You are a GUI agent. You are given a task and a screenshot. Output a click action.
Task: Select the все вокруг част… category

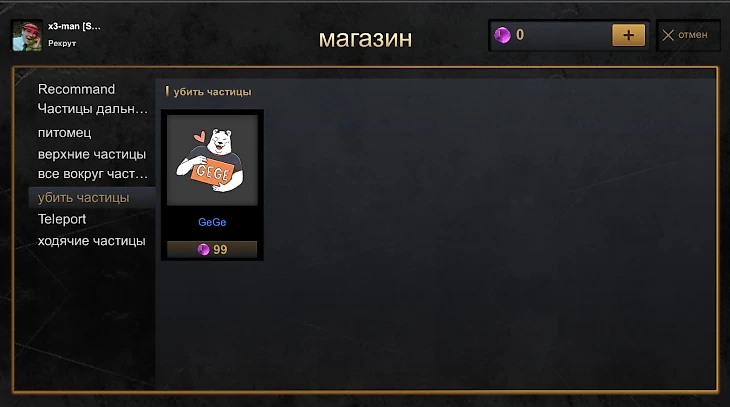click(x=92, y=174)
